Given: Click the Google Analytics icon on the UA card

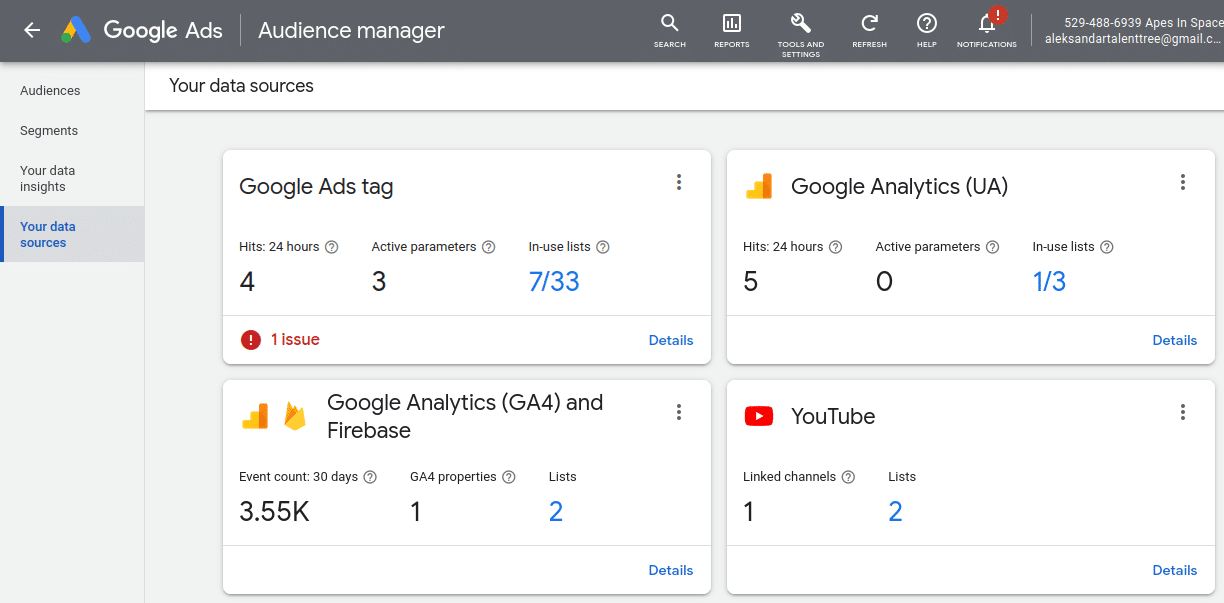Looking at the screenshot, I should coord(760,185).
